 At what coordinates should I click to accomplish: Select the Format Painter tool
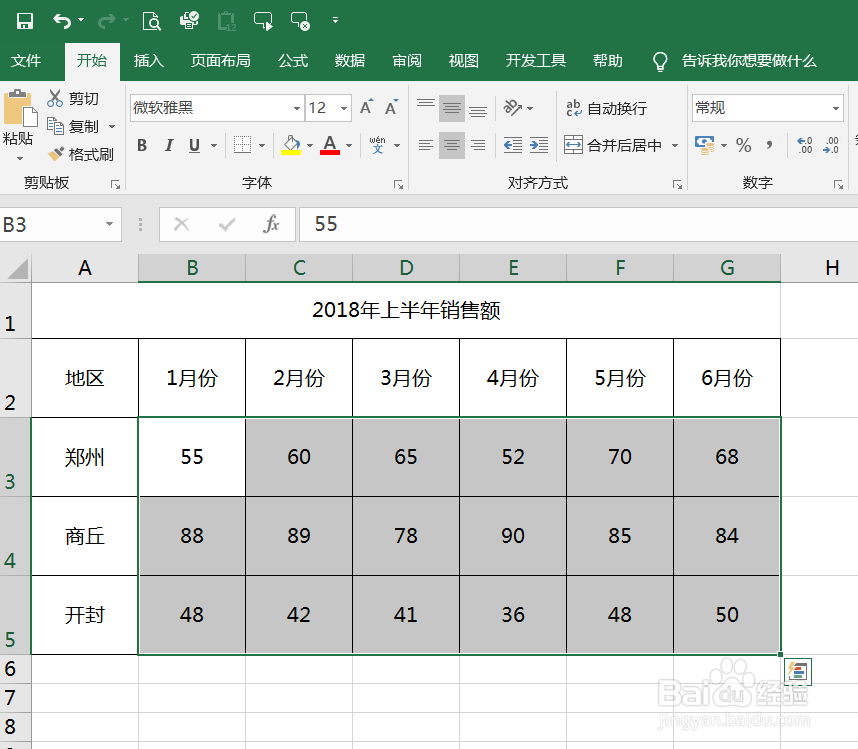[80, 154]
